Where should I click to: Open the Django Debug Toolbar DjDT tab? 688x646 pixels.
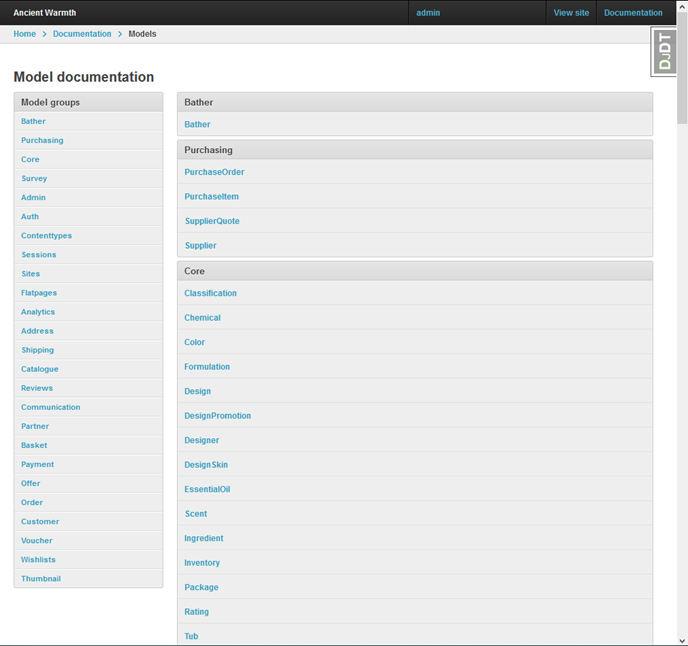click(x=663, y=52)
